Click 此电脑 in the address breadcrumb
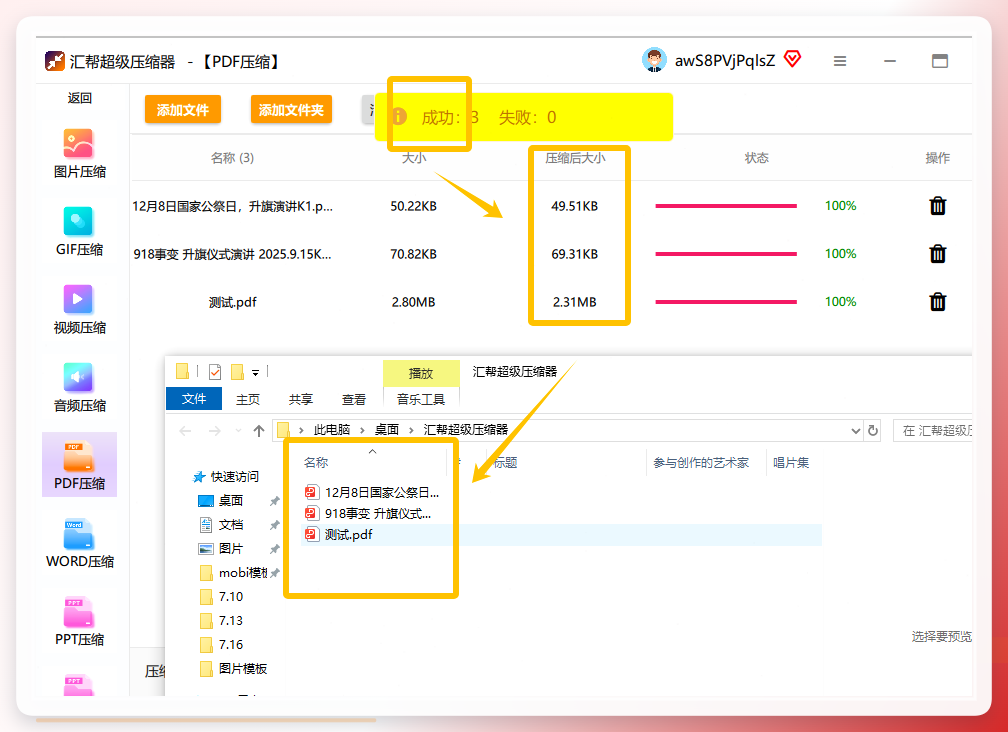The image size is (1008, 732). (332, 430)
